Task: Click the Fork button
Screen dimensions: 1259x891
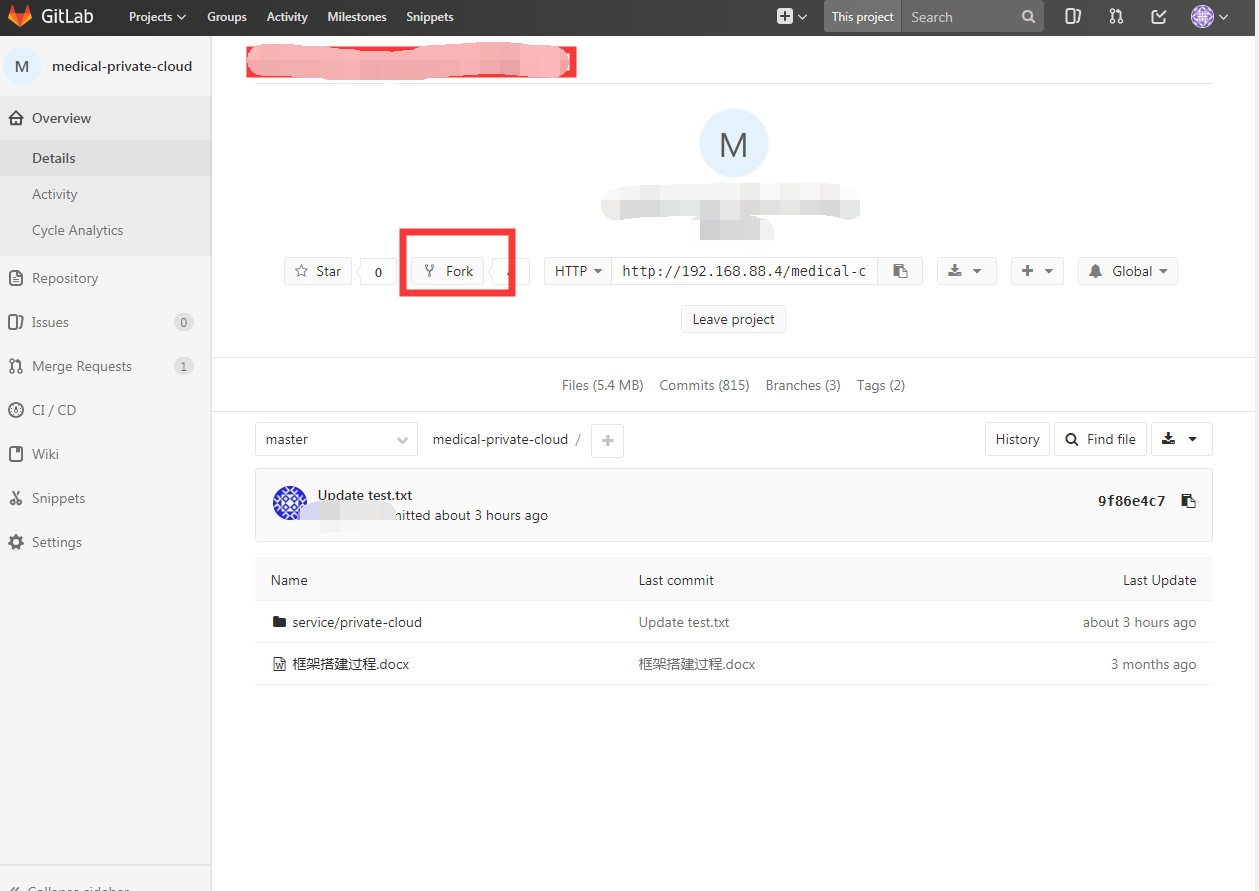Action: click(x=447, y=270)
